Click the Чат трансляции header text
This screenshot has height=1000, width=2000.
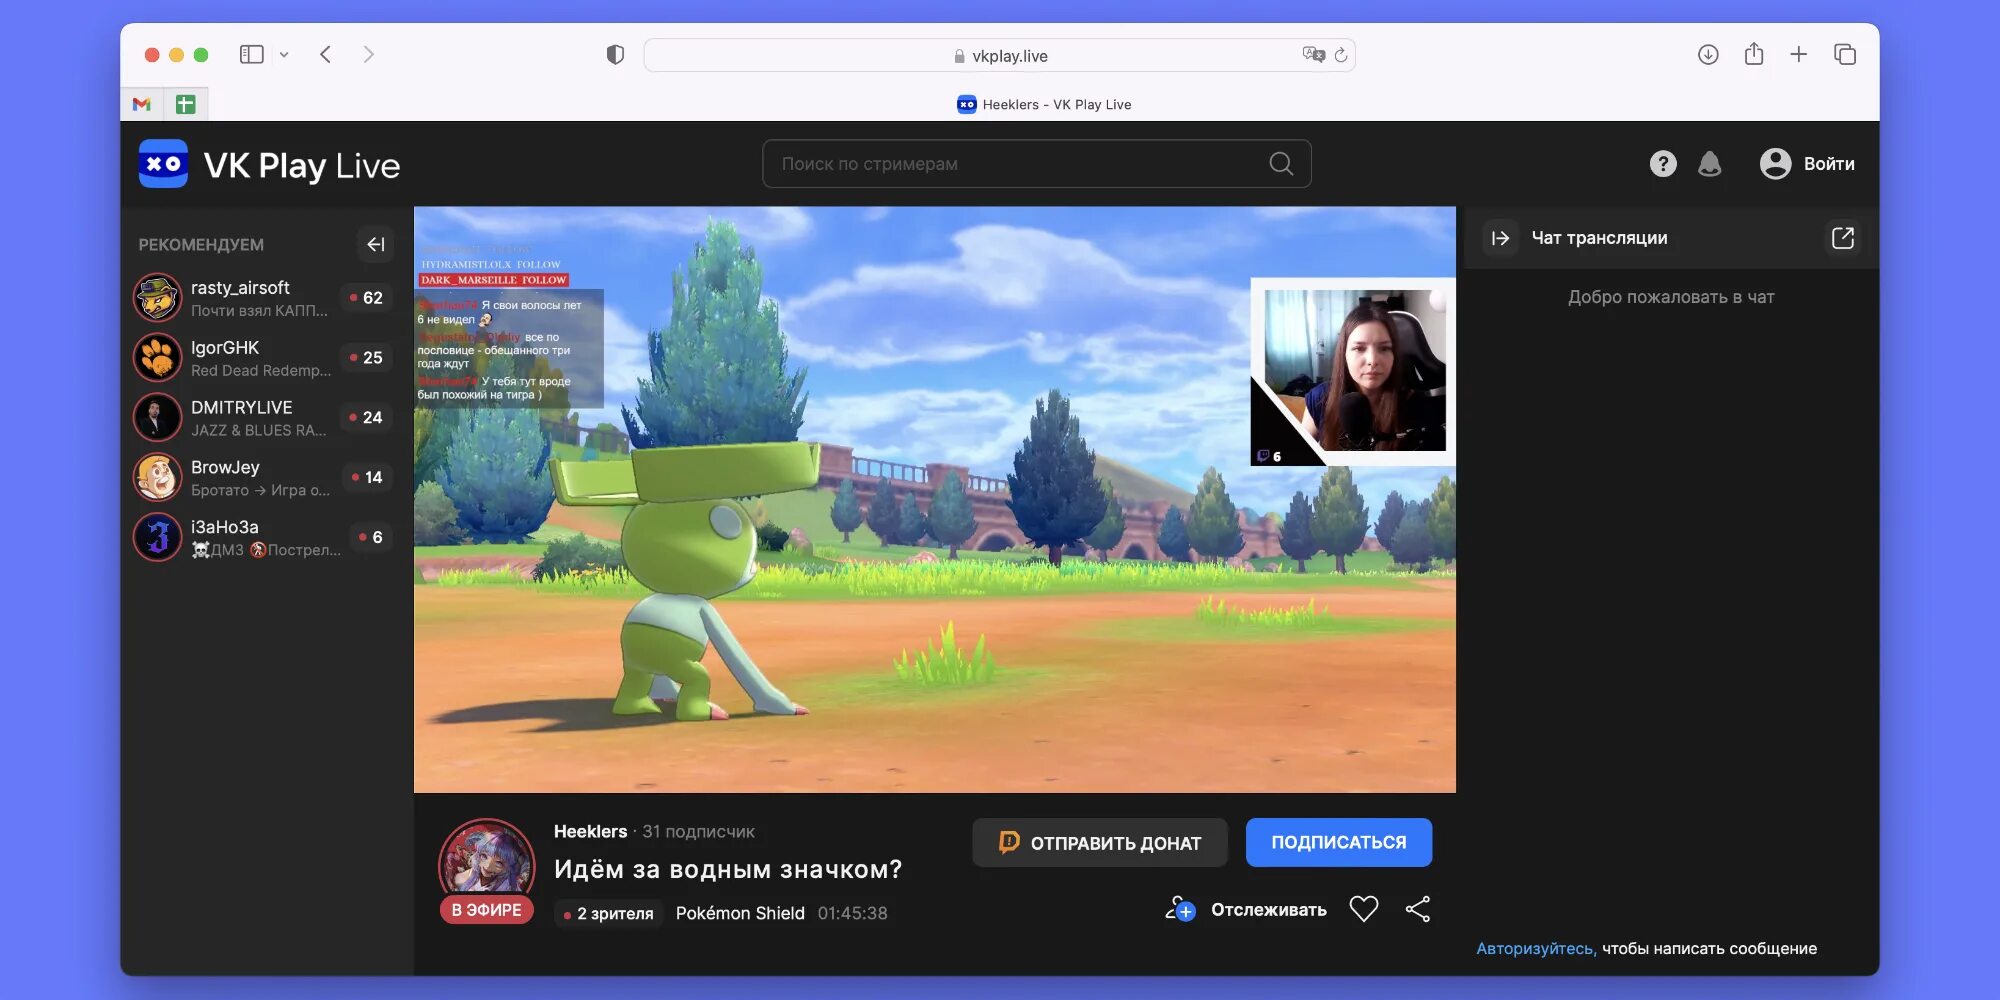pyautogui.click(x=1600, y=238)
